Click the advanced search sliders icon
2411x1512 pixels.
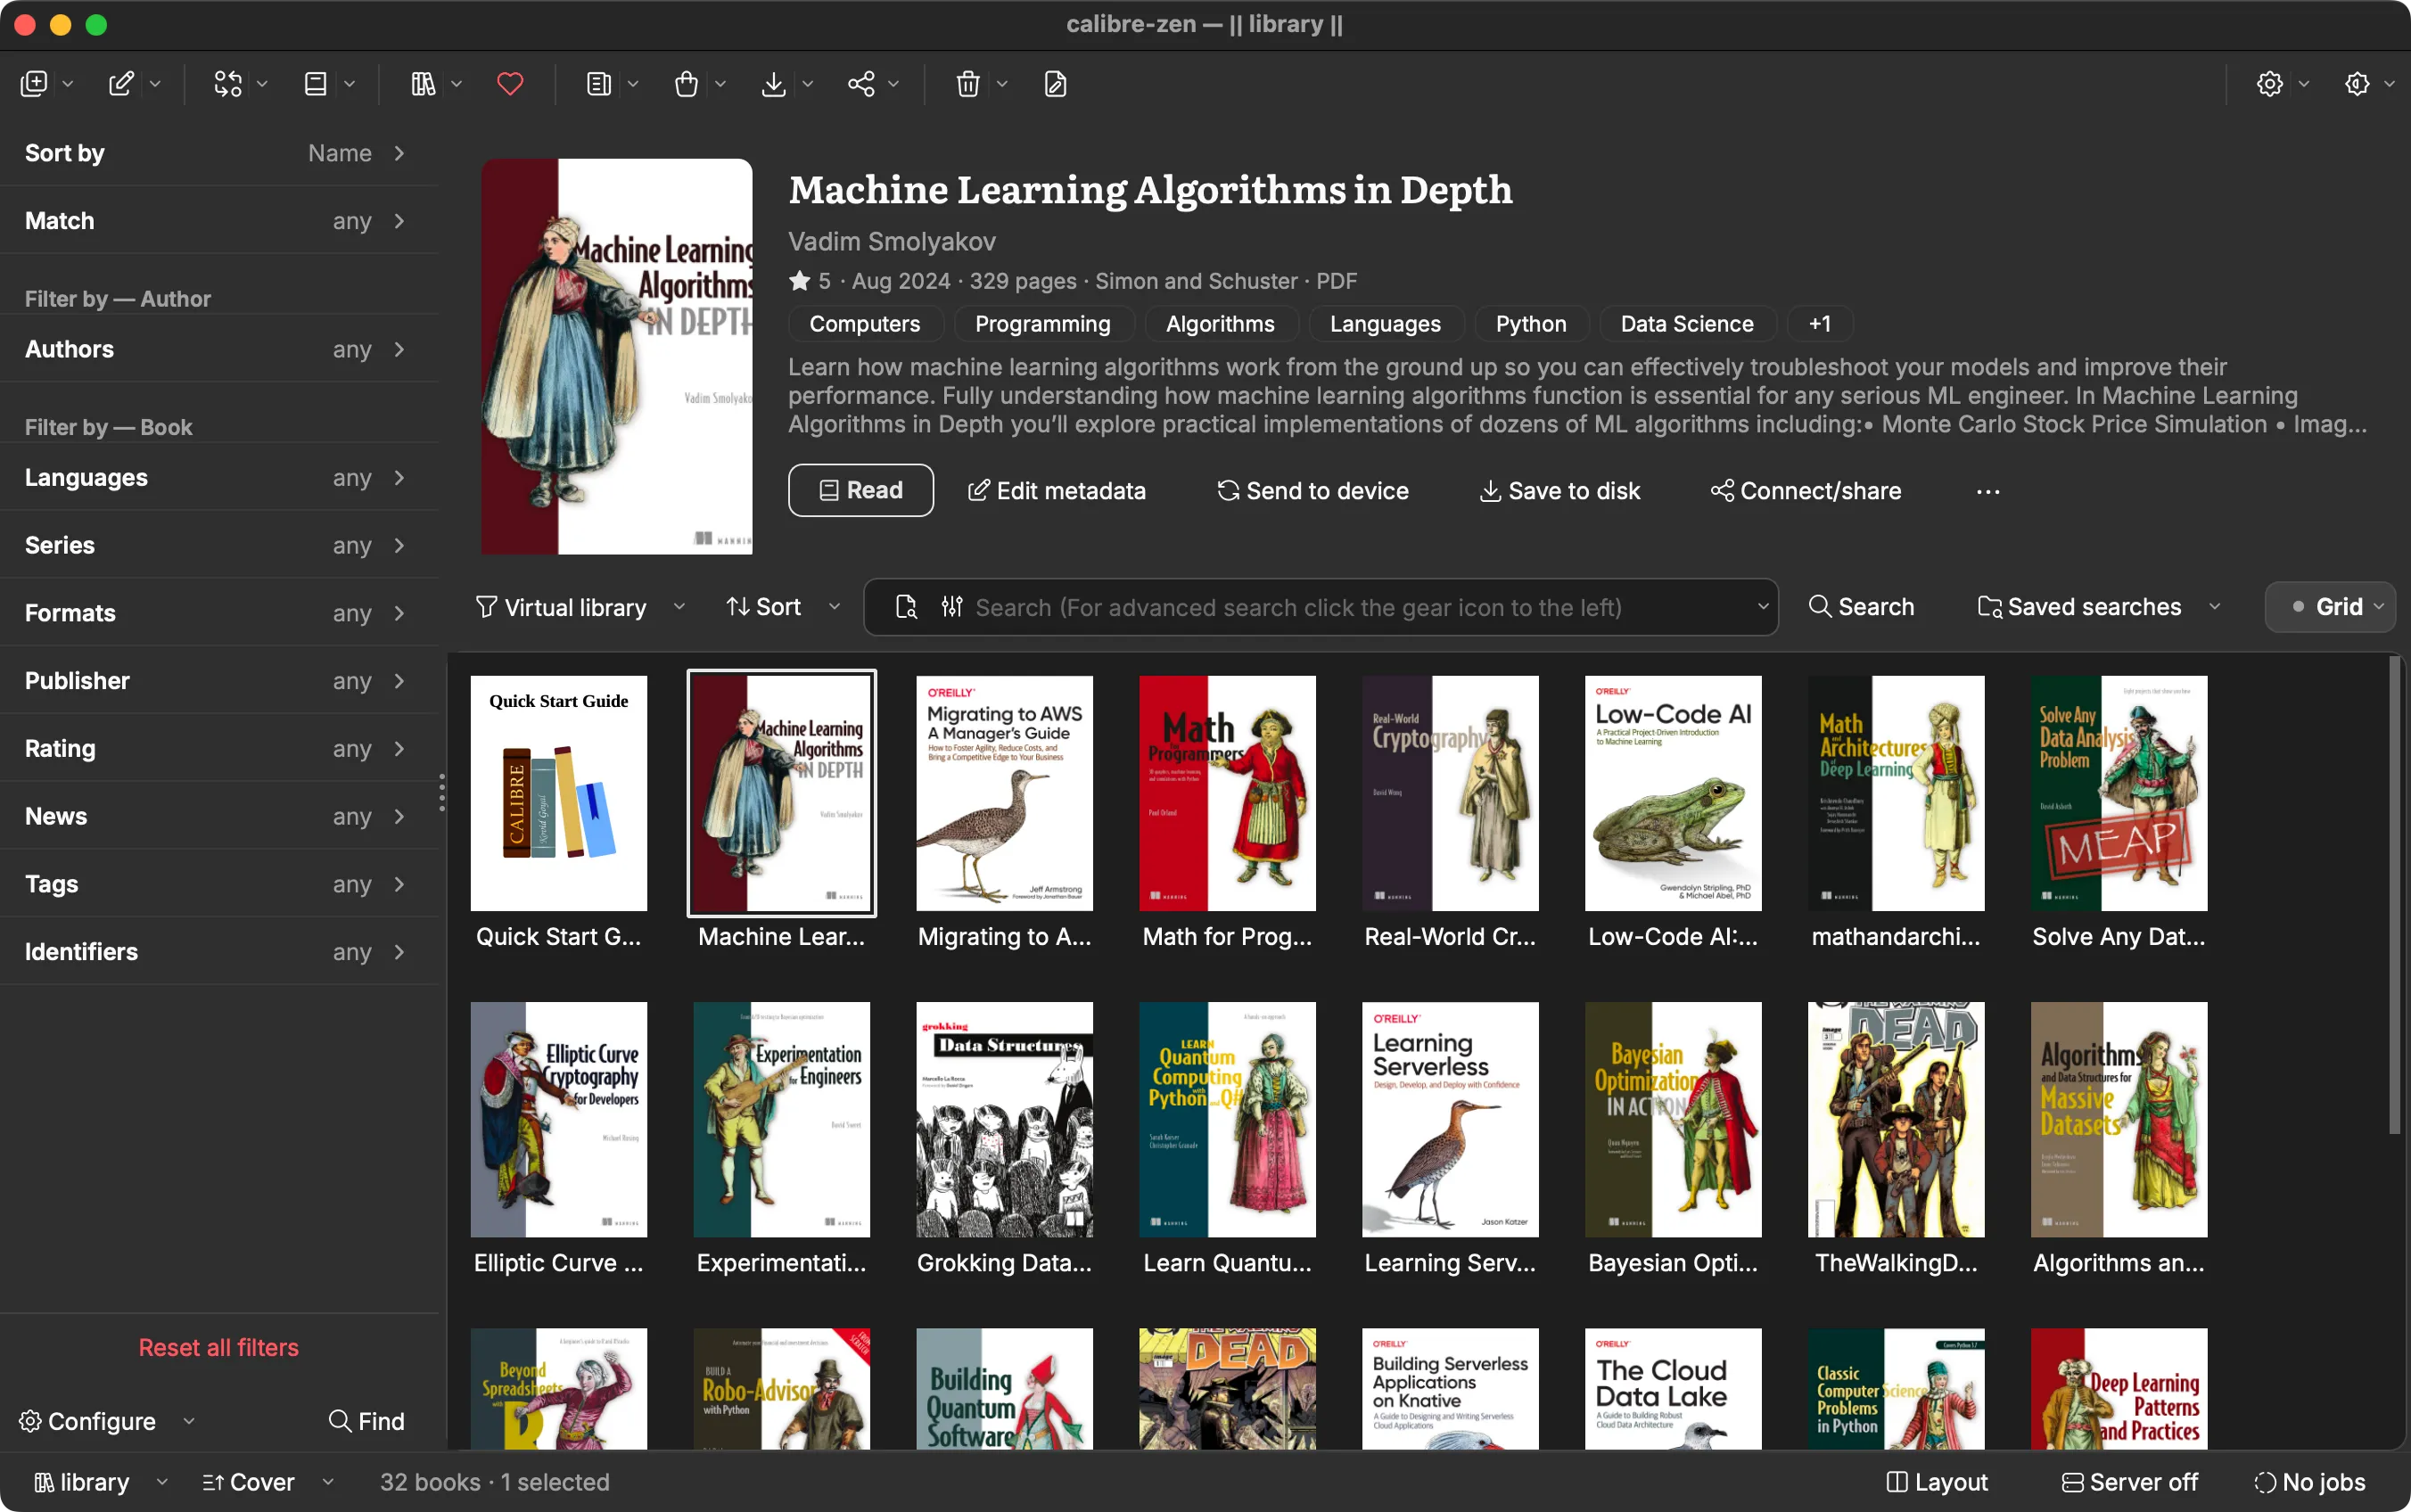pos(952,607)
